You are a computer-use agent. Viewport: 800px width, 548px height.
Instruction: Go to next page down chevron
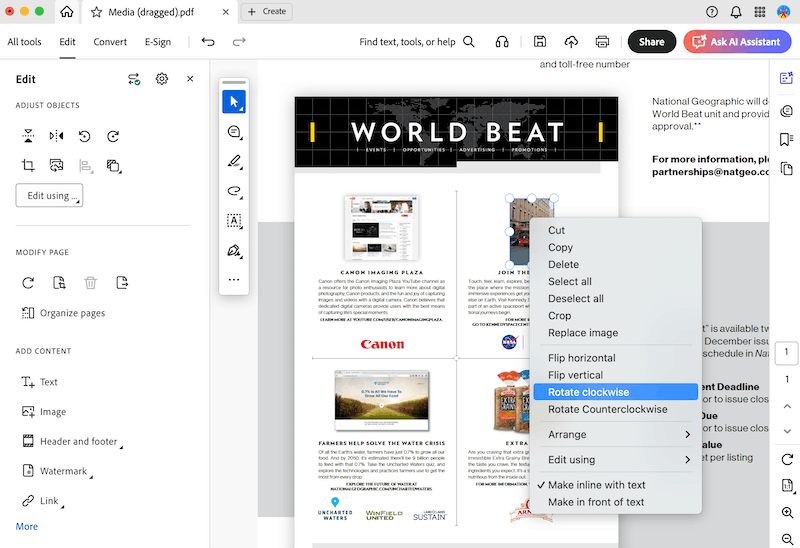(x=787, y=432)
